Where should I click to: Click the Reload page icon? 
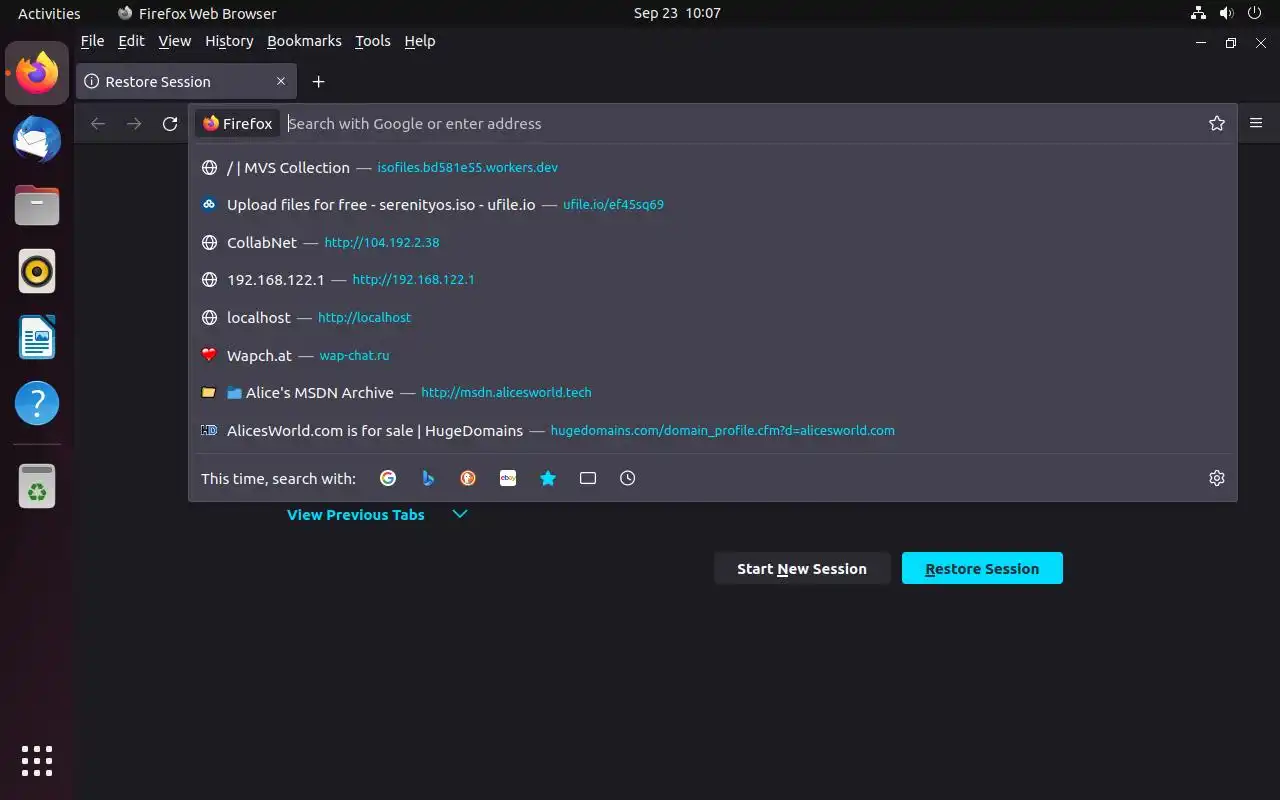[x=170, y=123]
